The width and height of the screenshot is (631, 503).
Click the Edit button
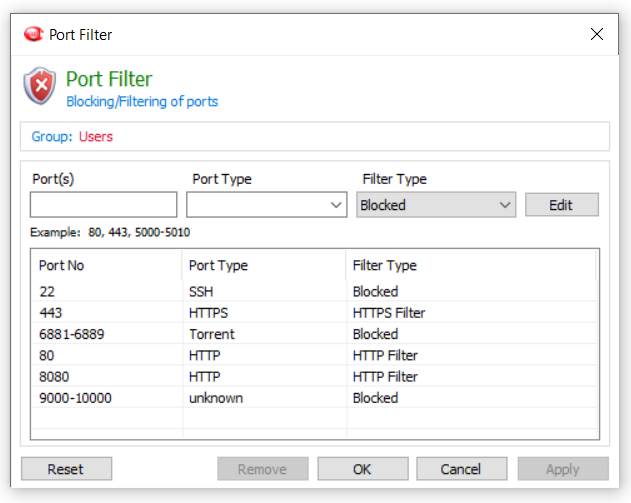point(562,205)
